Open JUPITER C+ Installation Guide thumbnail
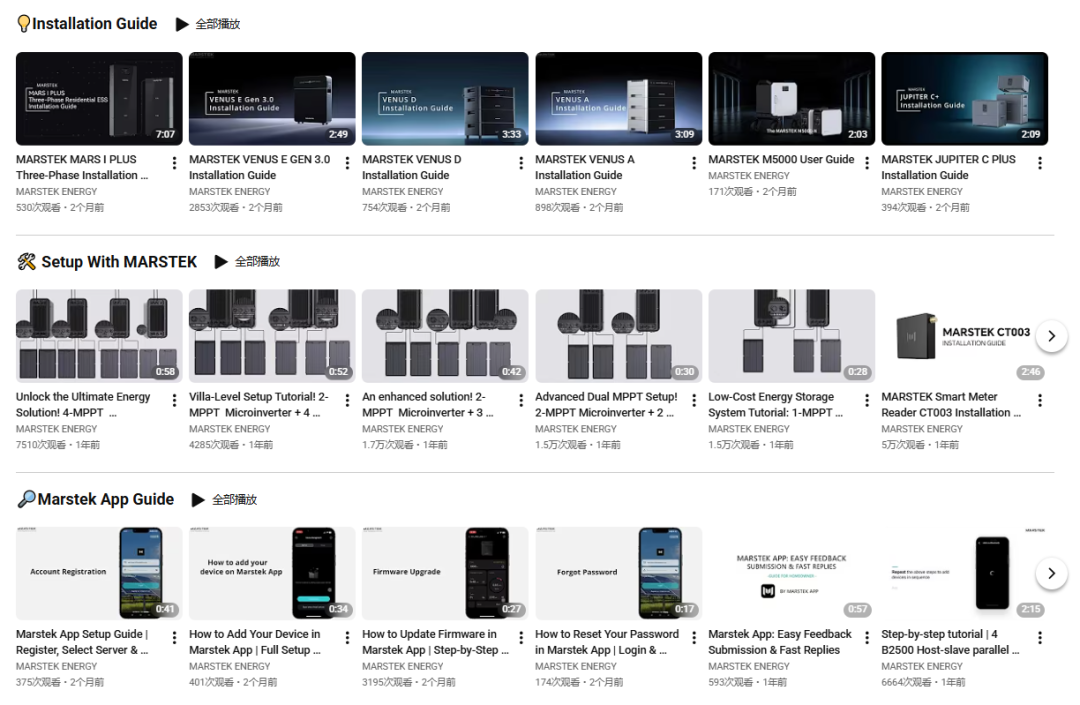 coord(964,99)
